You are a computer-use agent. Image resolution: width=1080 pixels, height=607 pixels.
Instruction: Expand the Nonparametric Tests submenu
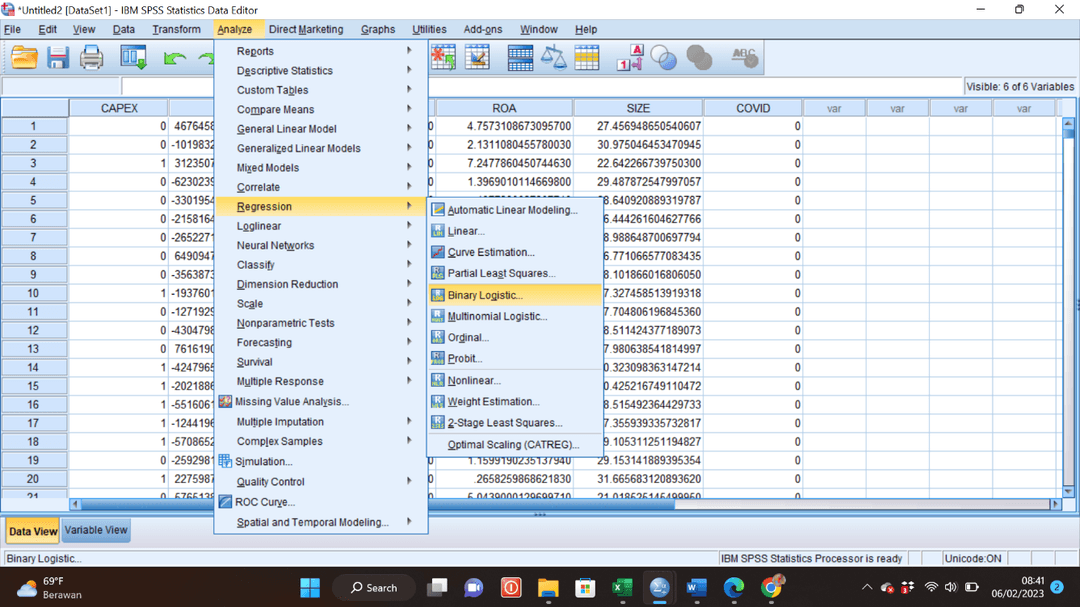[321, 323]
